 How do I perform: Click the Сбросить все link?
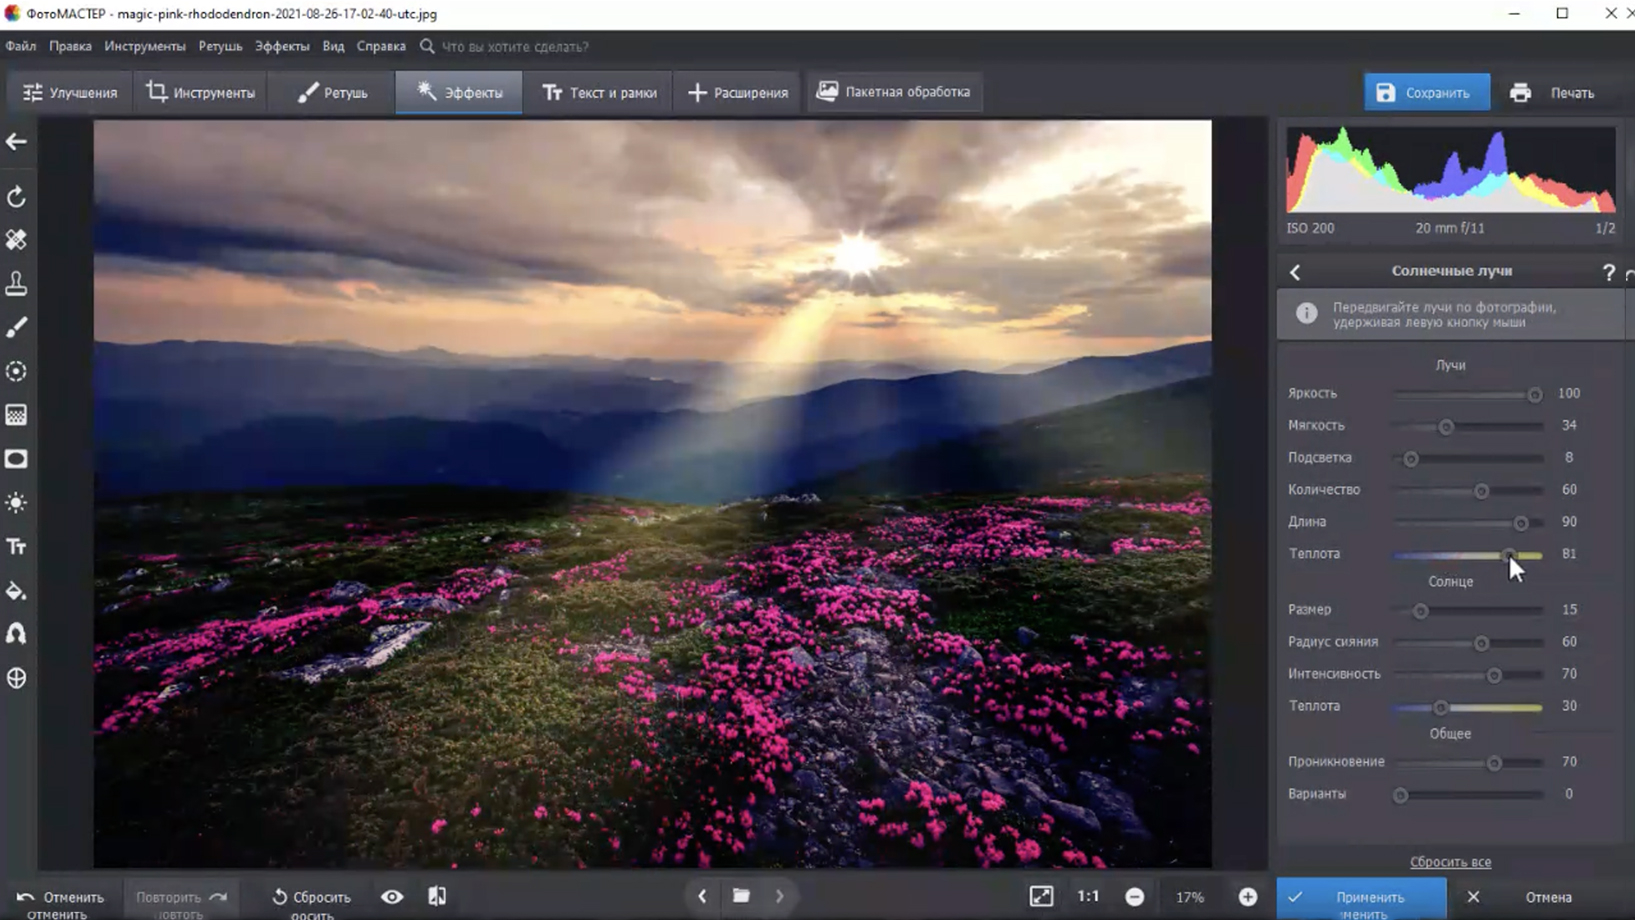pos(1450,862)
